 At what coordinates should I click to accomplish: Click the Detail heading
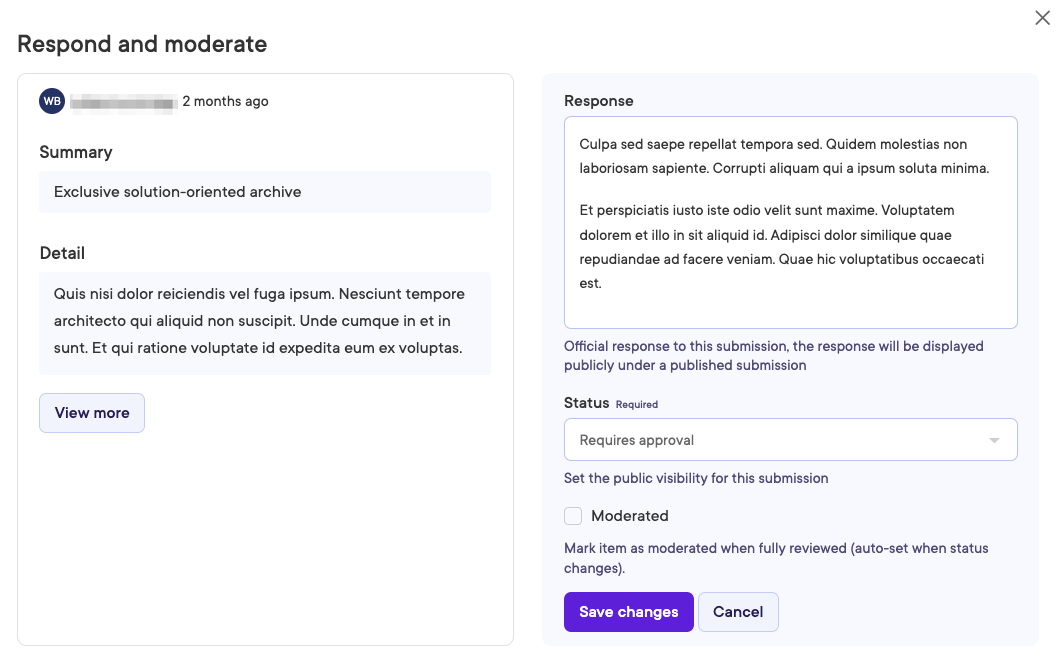[x=62, y=253]
